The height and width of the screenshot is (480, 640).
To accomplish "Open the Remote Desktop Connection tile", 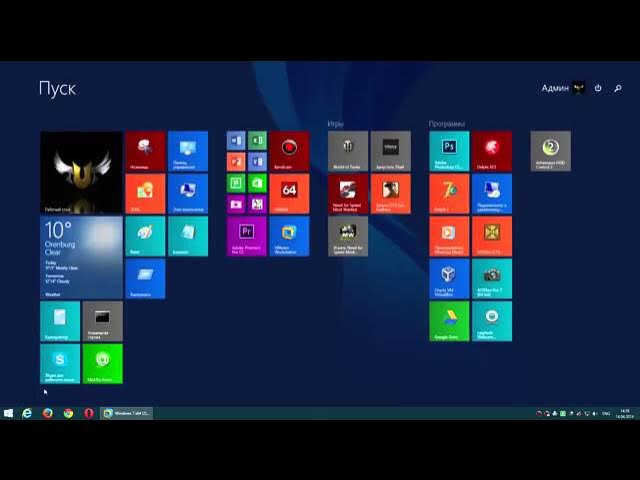I will [492, 193].
